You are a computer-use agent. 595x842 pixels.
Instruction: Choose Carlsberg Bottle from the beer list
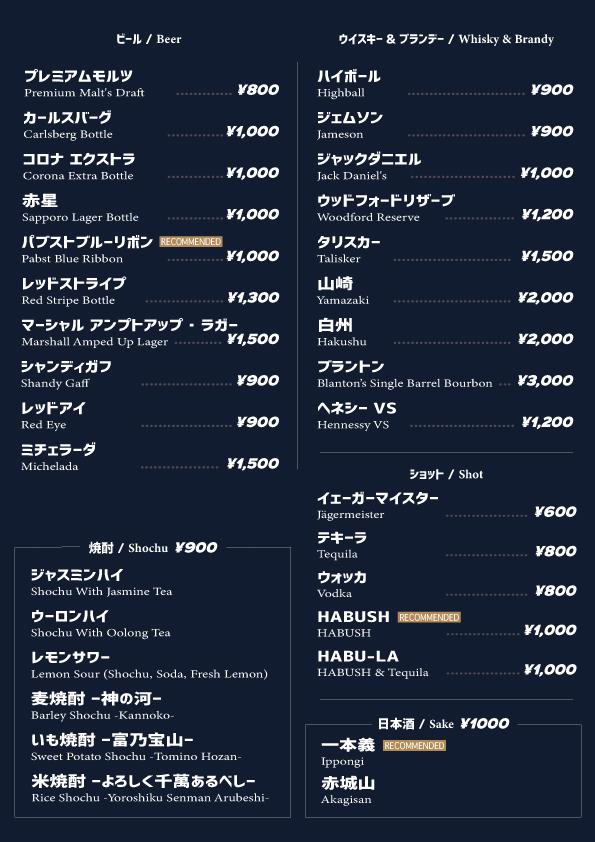coord(151,125)
